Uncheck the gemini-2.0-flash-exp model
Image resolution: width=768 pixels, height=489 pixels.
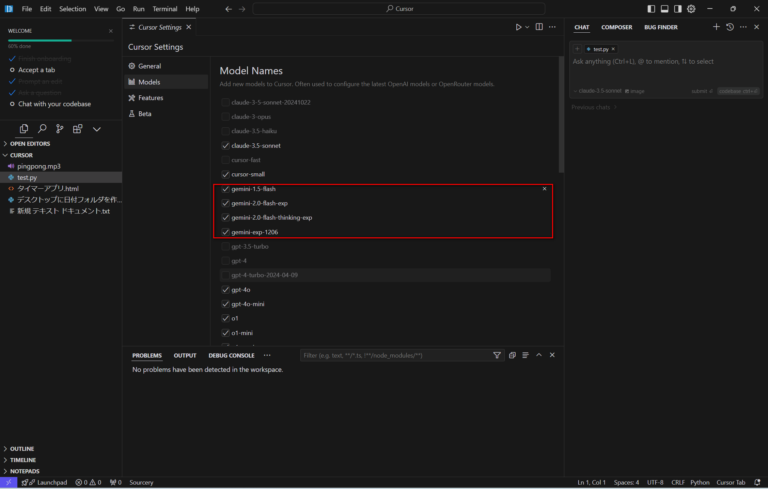pos(226,203)
